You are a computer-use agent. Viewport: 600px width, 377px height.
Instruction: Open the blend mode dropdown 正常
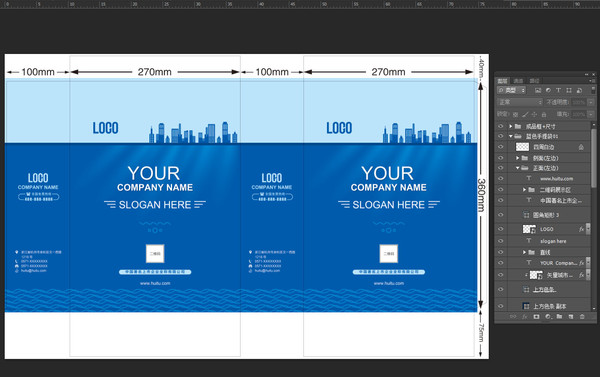coord(520,102)
